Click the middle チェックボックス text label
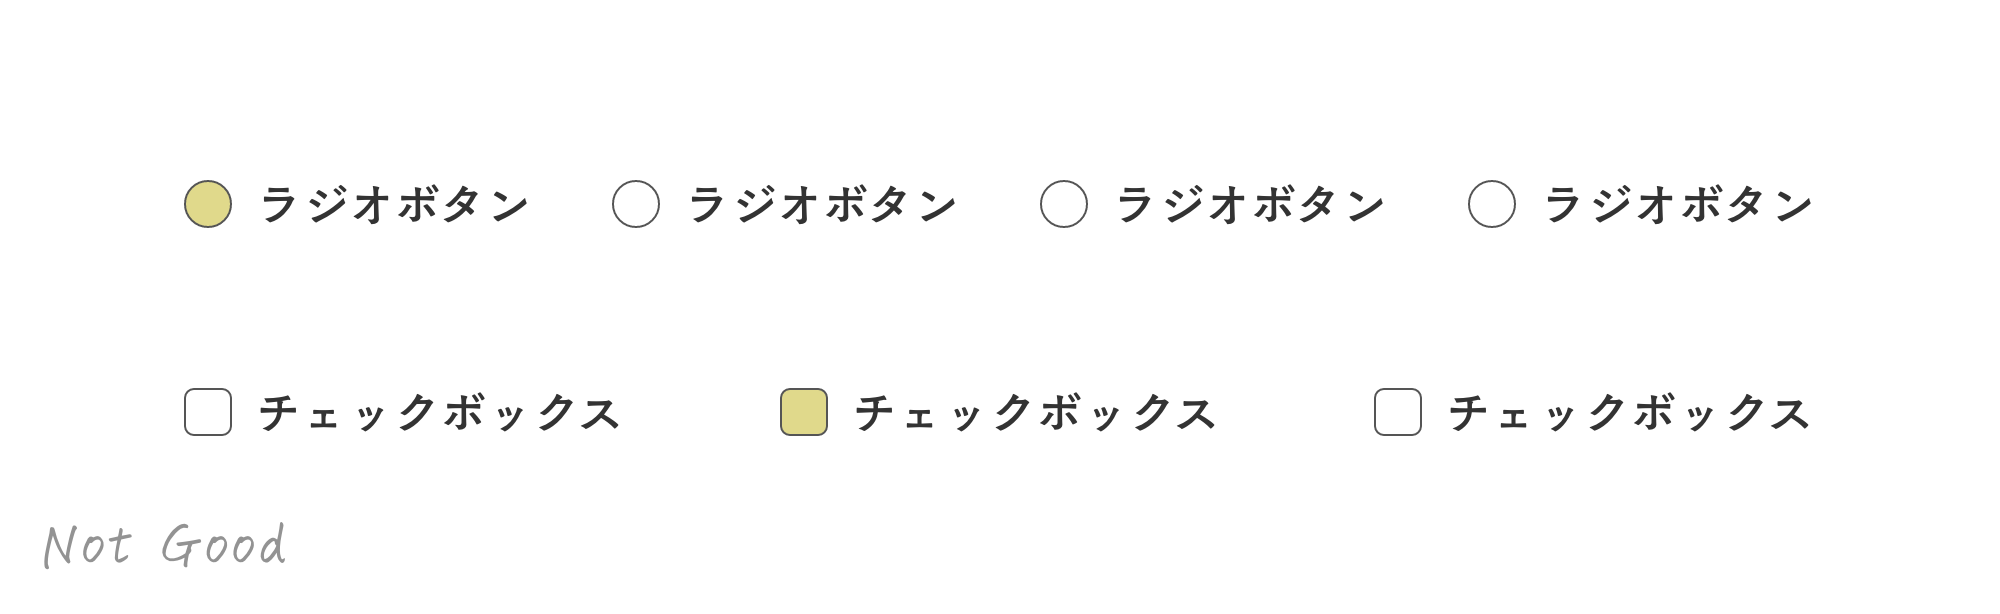Image resolution: width=2000 pixels, height=614 pixels. (x=1035, y=413)
